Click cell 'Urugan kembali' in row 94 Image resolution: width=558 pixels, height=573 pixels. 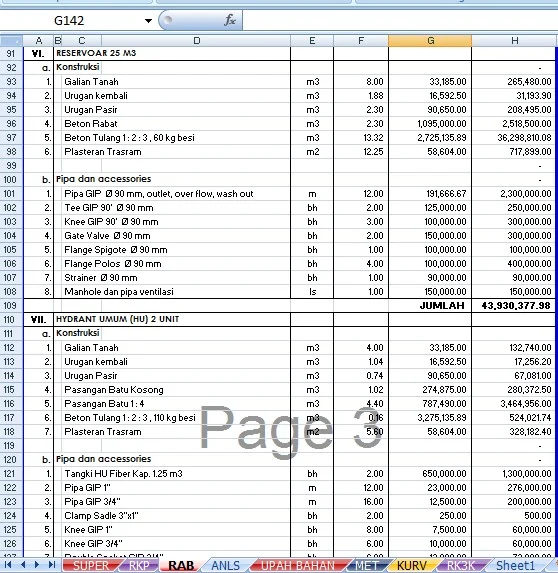(x=96, y=96)
